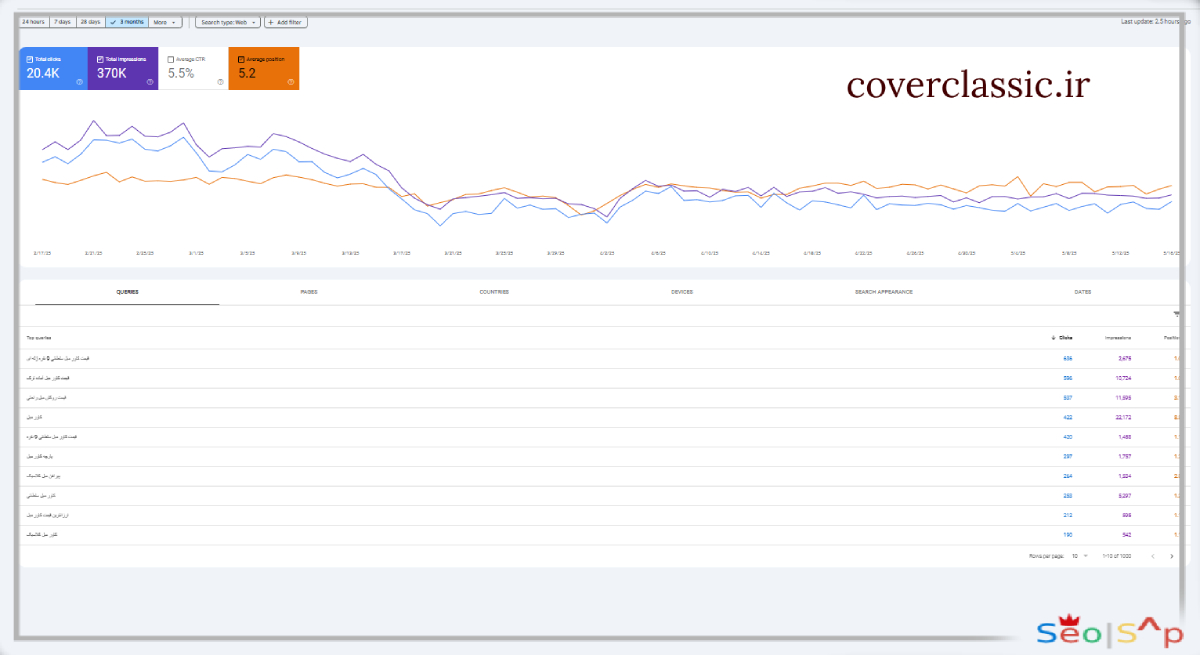1200x655 pixels.
Task: Click the 22,172 impressions value
Action: pyautogui.click(x=1123, y=417)
